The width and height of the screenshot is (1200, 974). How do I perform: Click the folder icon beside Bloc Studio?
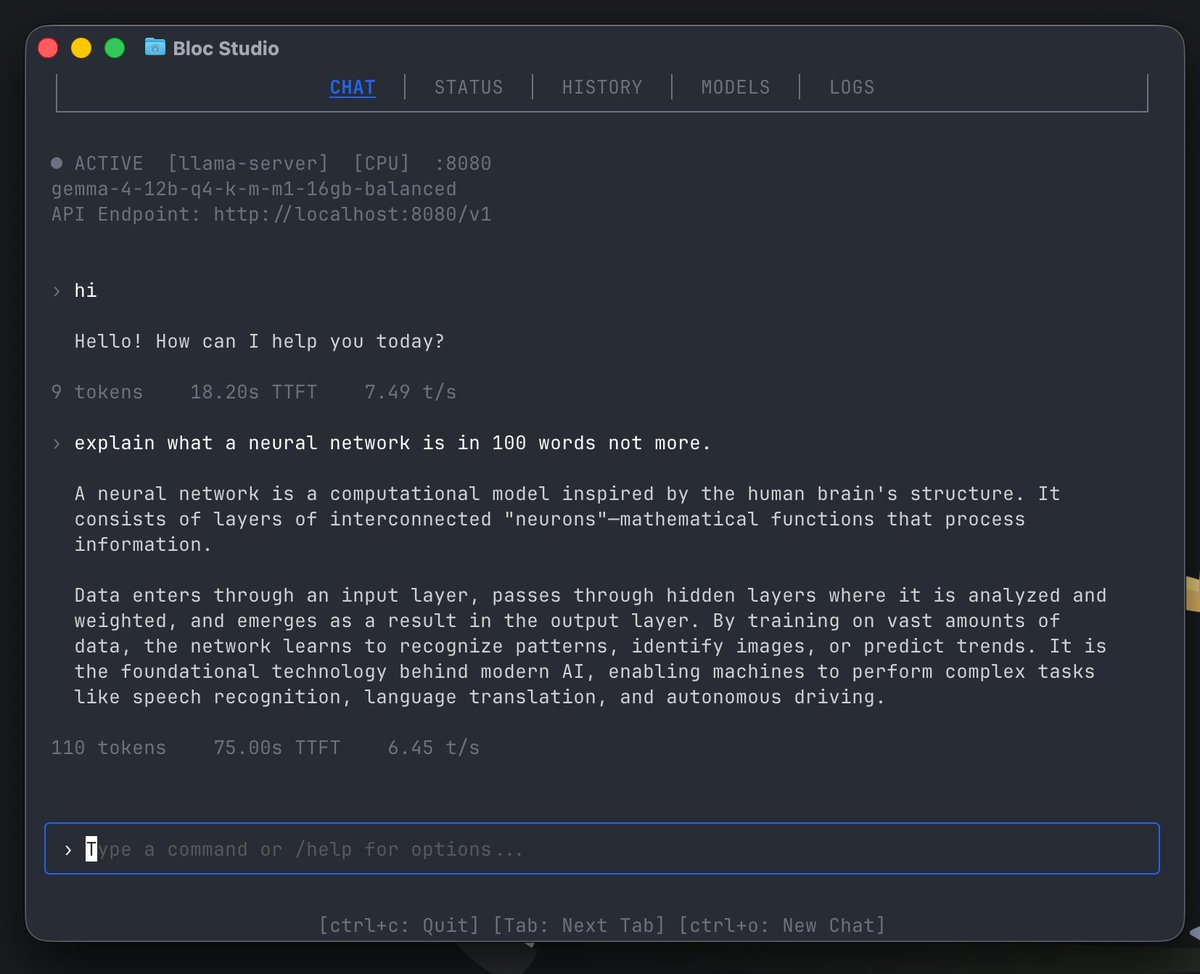coord(155,47)
